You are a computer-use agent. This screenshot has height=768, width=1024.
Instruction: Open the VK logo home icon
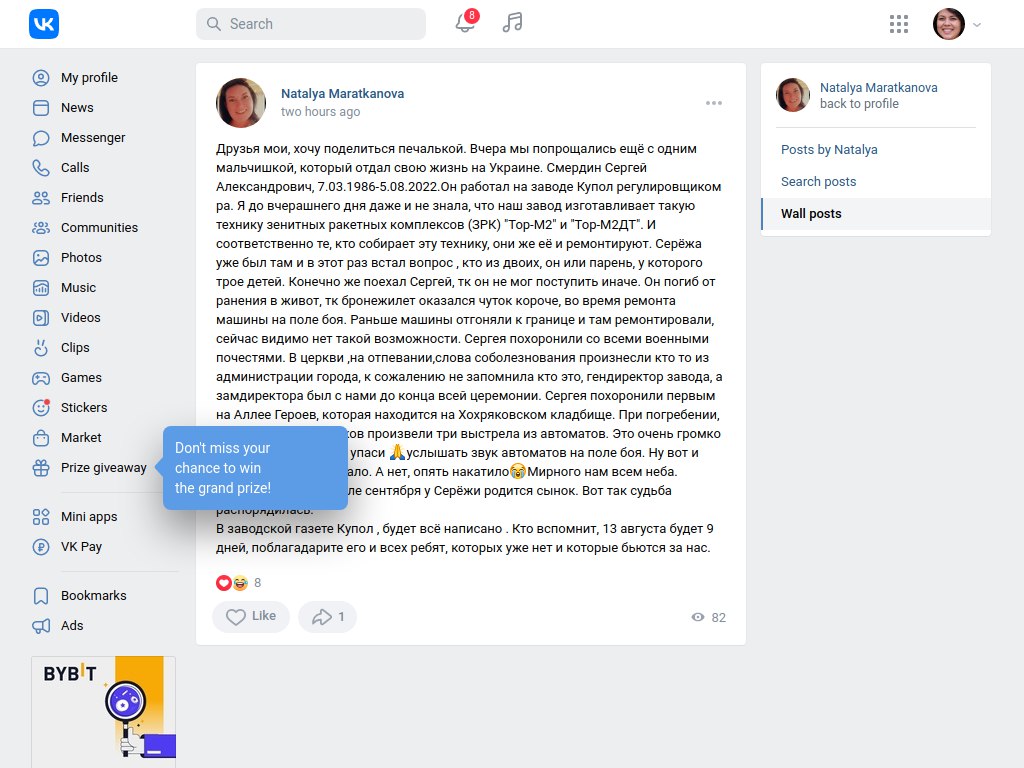[x=44, y=24]
